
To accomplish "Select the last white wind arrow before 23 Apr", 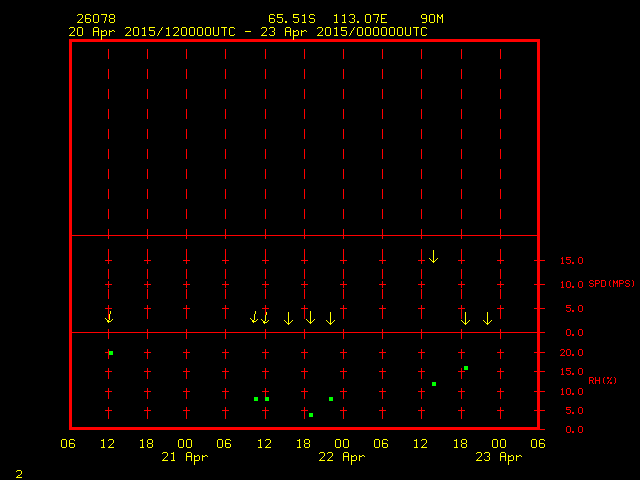I will coord(487,318).
